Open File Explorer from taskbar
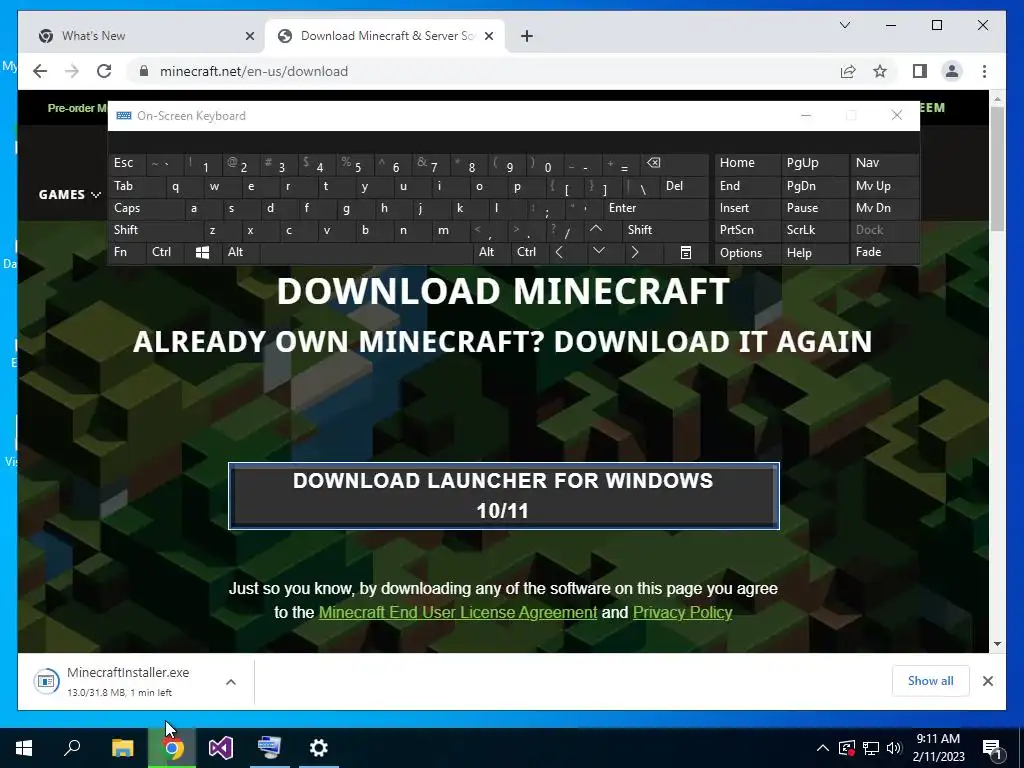This screenshot has width=1024, height=768. [x=123, y=748]
